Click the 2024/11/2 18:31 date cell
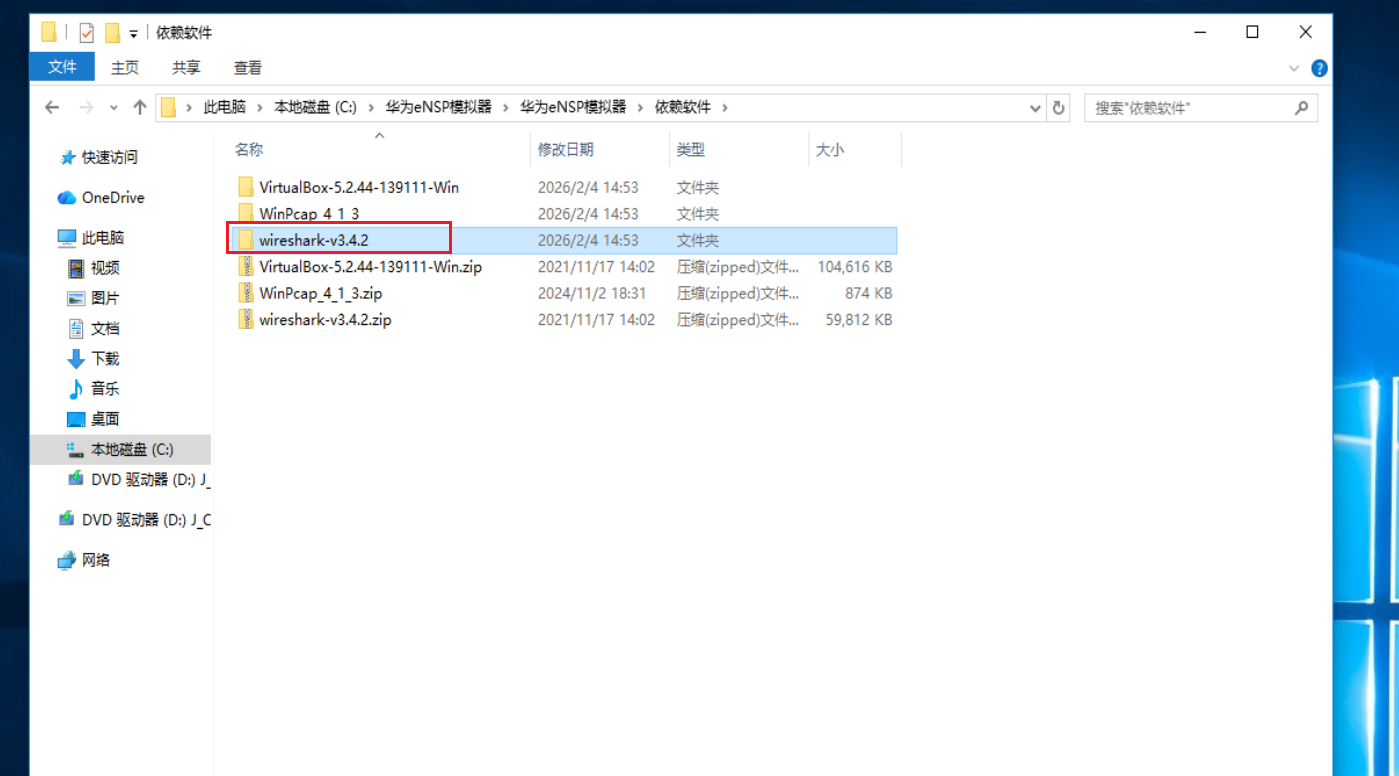Image resolution: width=1399 pixels, height=776 pixels. [592, 293]
